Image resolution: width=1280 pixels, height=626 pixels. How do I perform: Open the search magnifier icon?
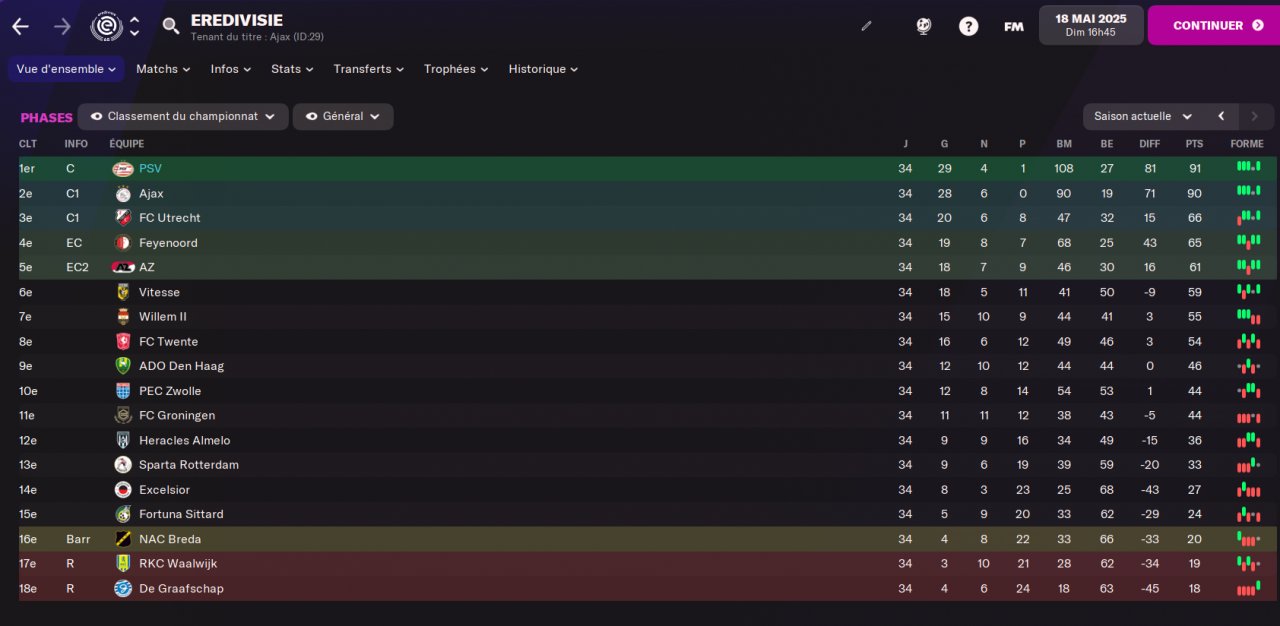(x=171, y=26)
